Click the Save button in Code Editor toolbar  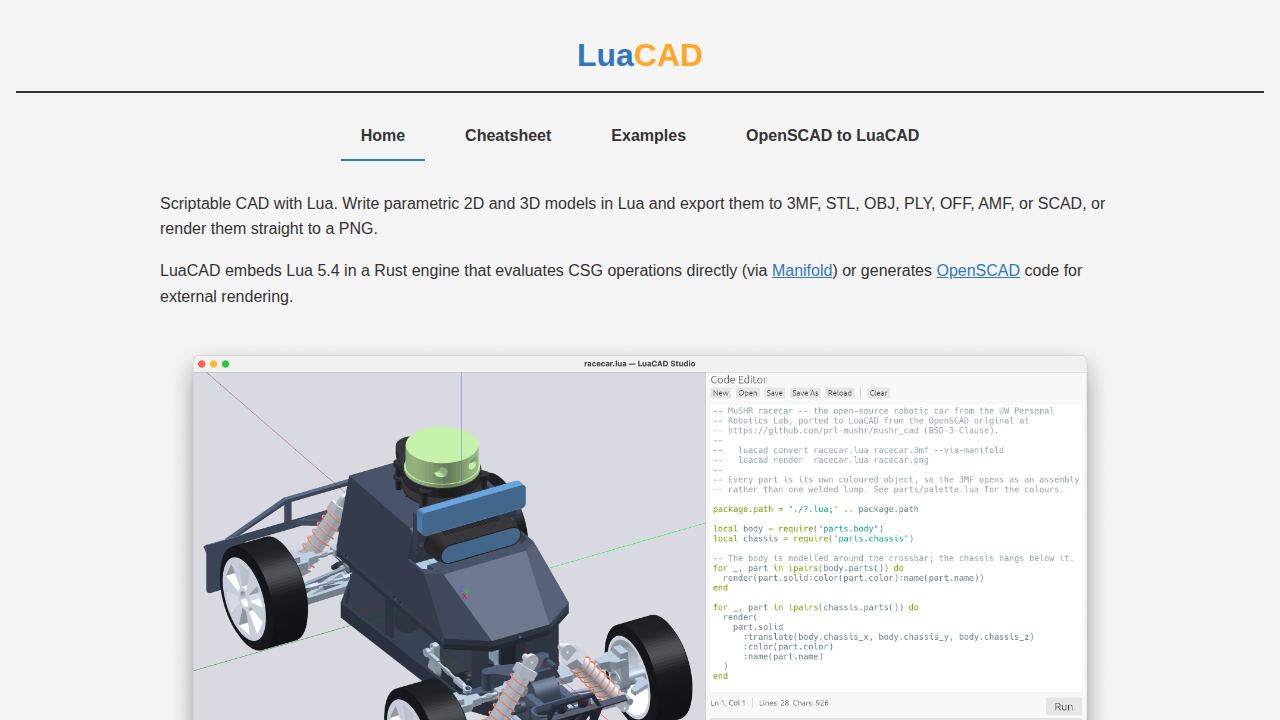coord(775,393)
